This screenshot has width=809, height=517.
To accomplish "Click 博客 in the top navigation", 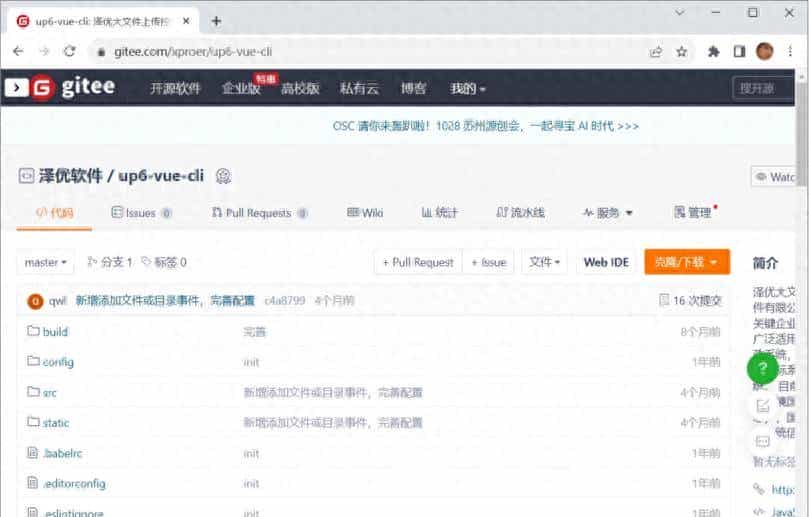I will coord(413,88).
